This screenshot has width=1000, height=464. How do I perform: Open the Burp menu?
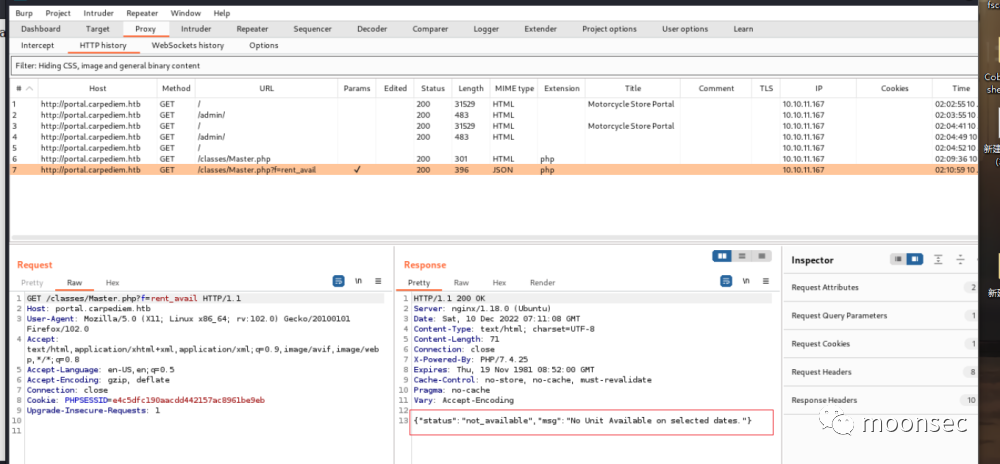[24, 13]
